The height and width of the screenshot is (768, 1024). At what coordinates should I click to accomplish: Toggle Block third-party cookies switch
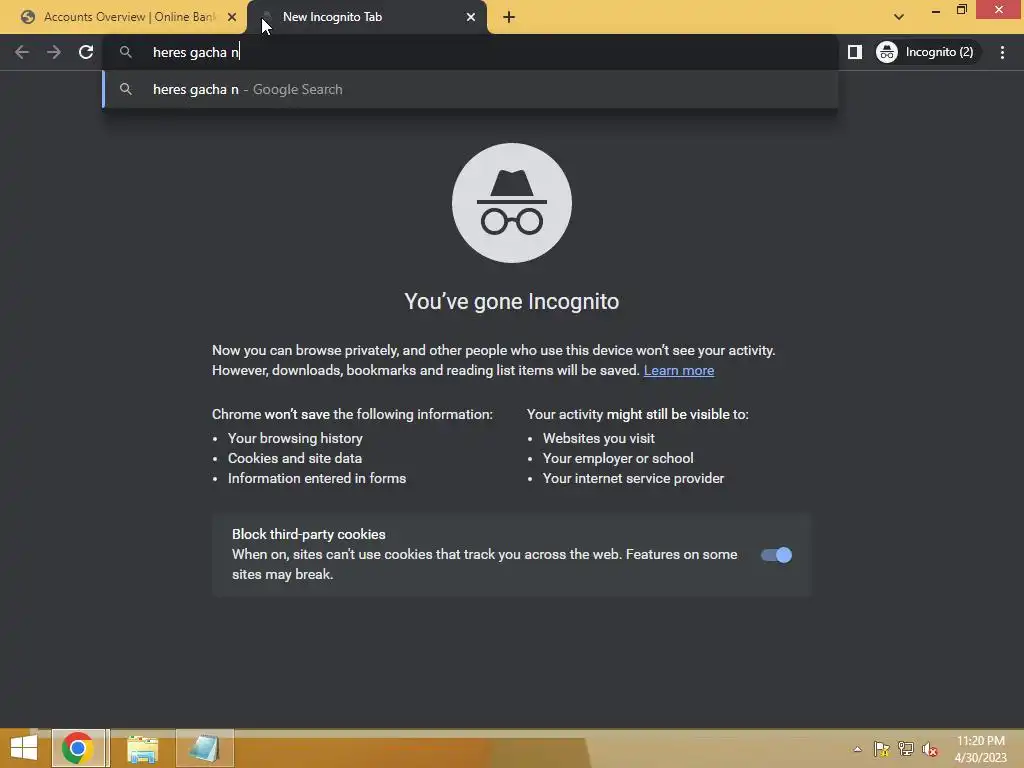tap(776, 555)
